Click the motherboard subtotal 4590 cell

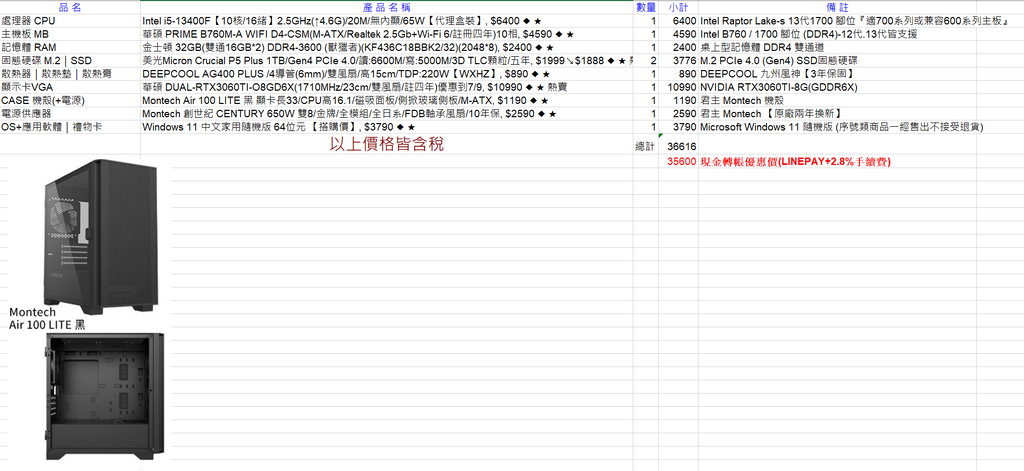678,35
